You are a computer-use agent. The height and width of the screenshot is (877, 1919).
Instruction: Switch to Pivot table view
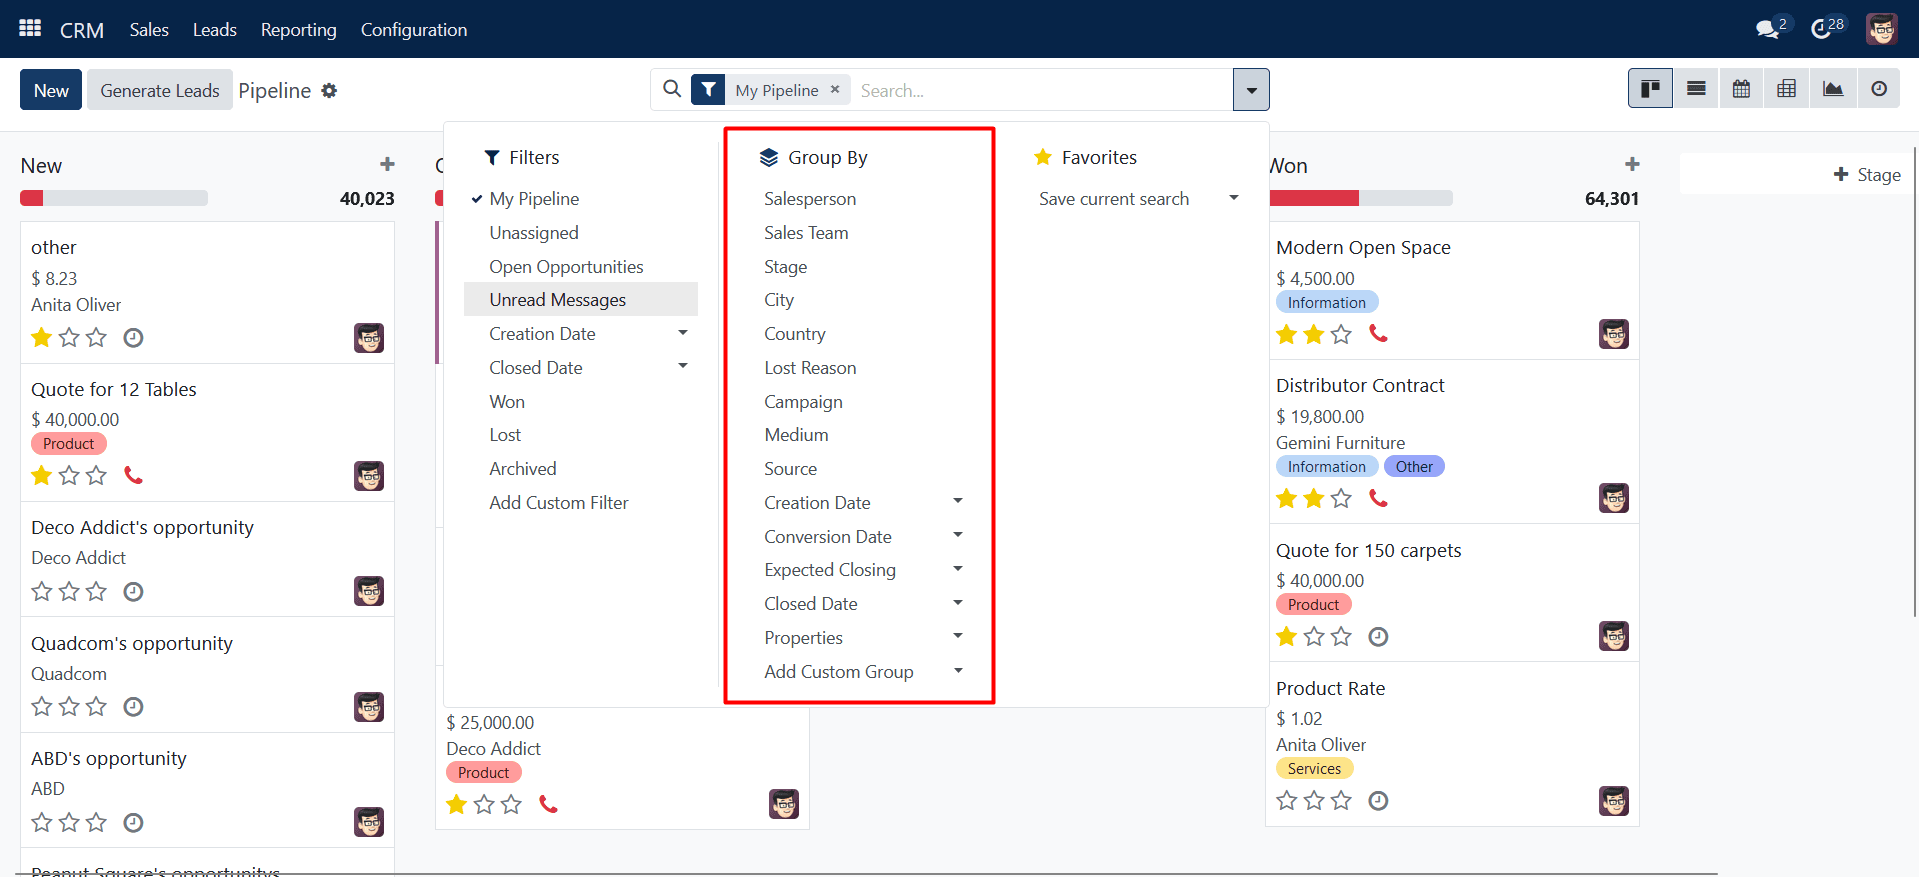pos(1786,89)
